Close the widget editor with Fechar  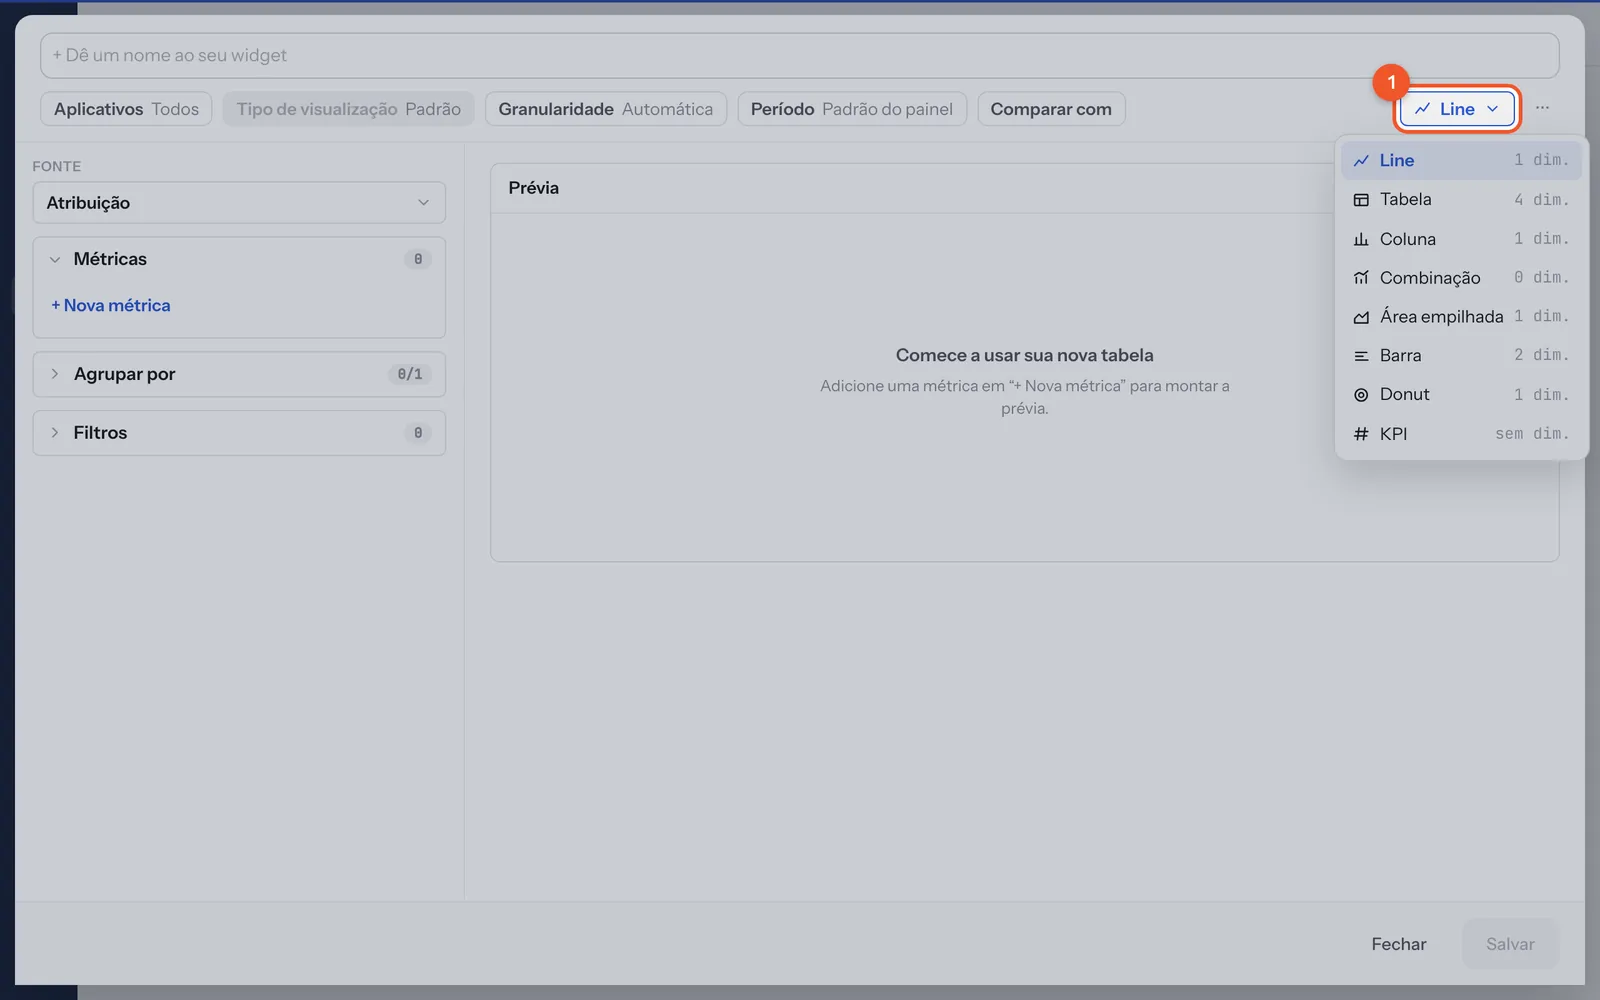pos(1398,944)
